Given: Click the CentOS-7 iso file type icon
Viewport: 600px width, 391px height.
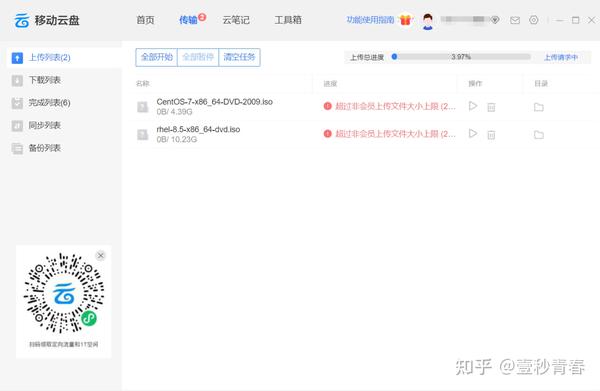Looking at the screenshot, I should pyautogui.click(x=143, y=107).
